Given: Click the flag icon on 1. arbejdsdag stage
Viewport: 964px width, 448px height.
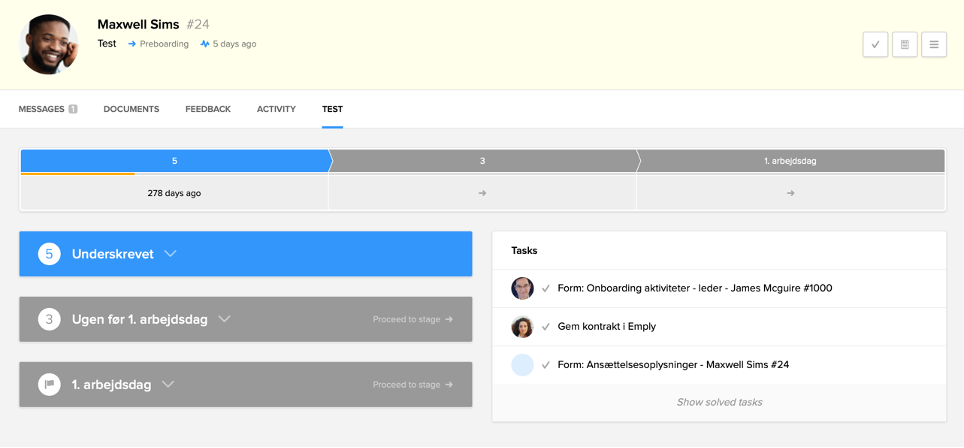Looking at the screenshot, I should click(x=49, y=384).
